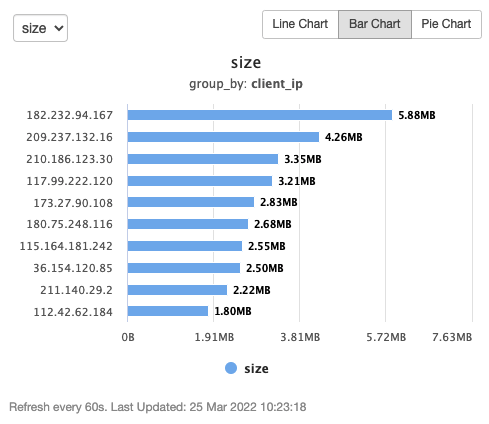
Task: Click the 2.50MB value label
Action: point(265,268)
